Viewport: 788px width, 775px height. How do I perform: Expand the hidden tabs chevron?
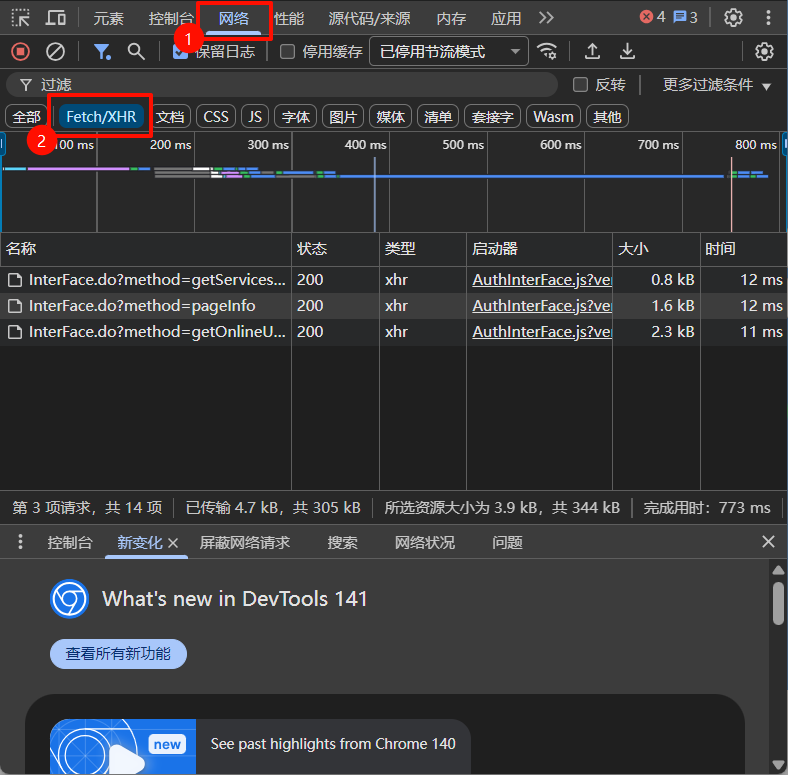click(546, 18)
